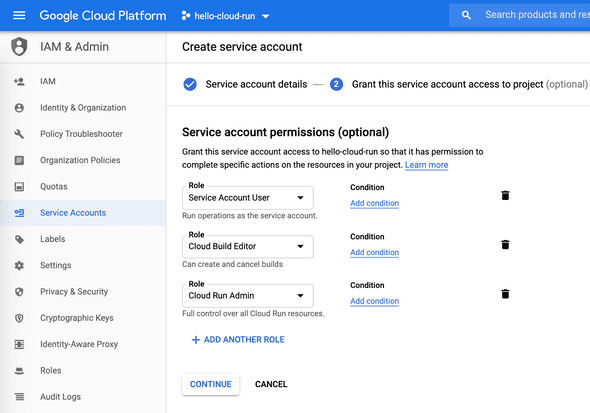Open the Cloud Build Editor role dropdown
Viewport: 590px width, 413px height.
(x=248, y=247)
